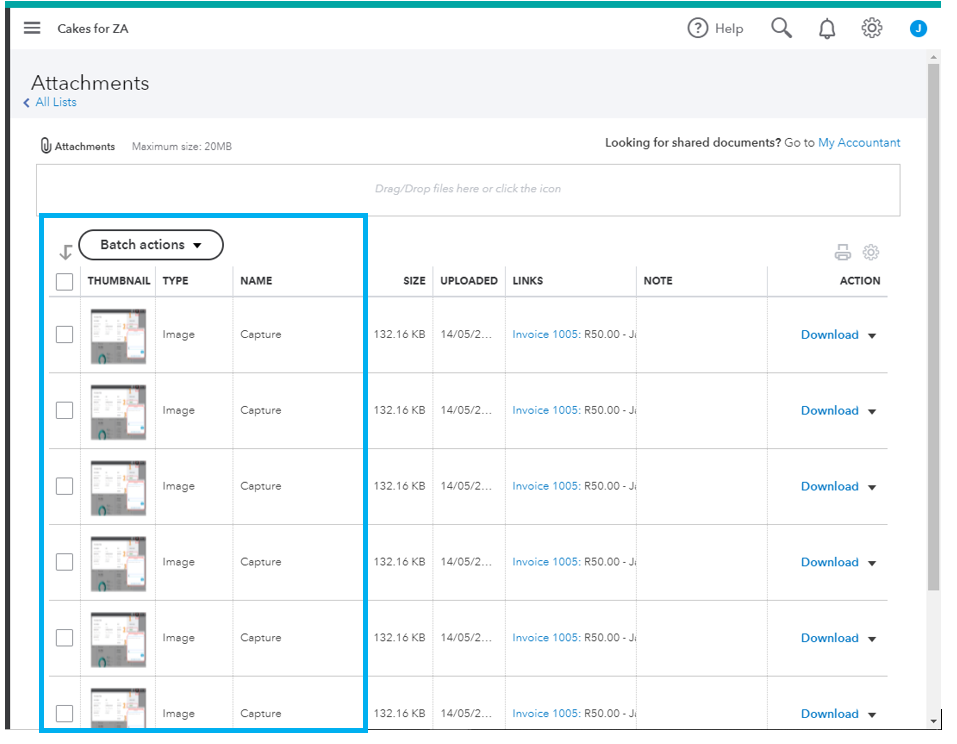
Task: Open search with the magnifying glass icon
Action: [x=781, y=28]
